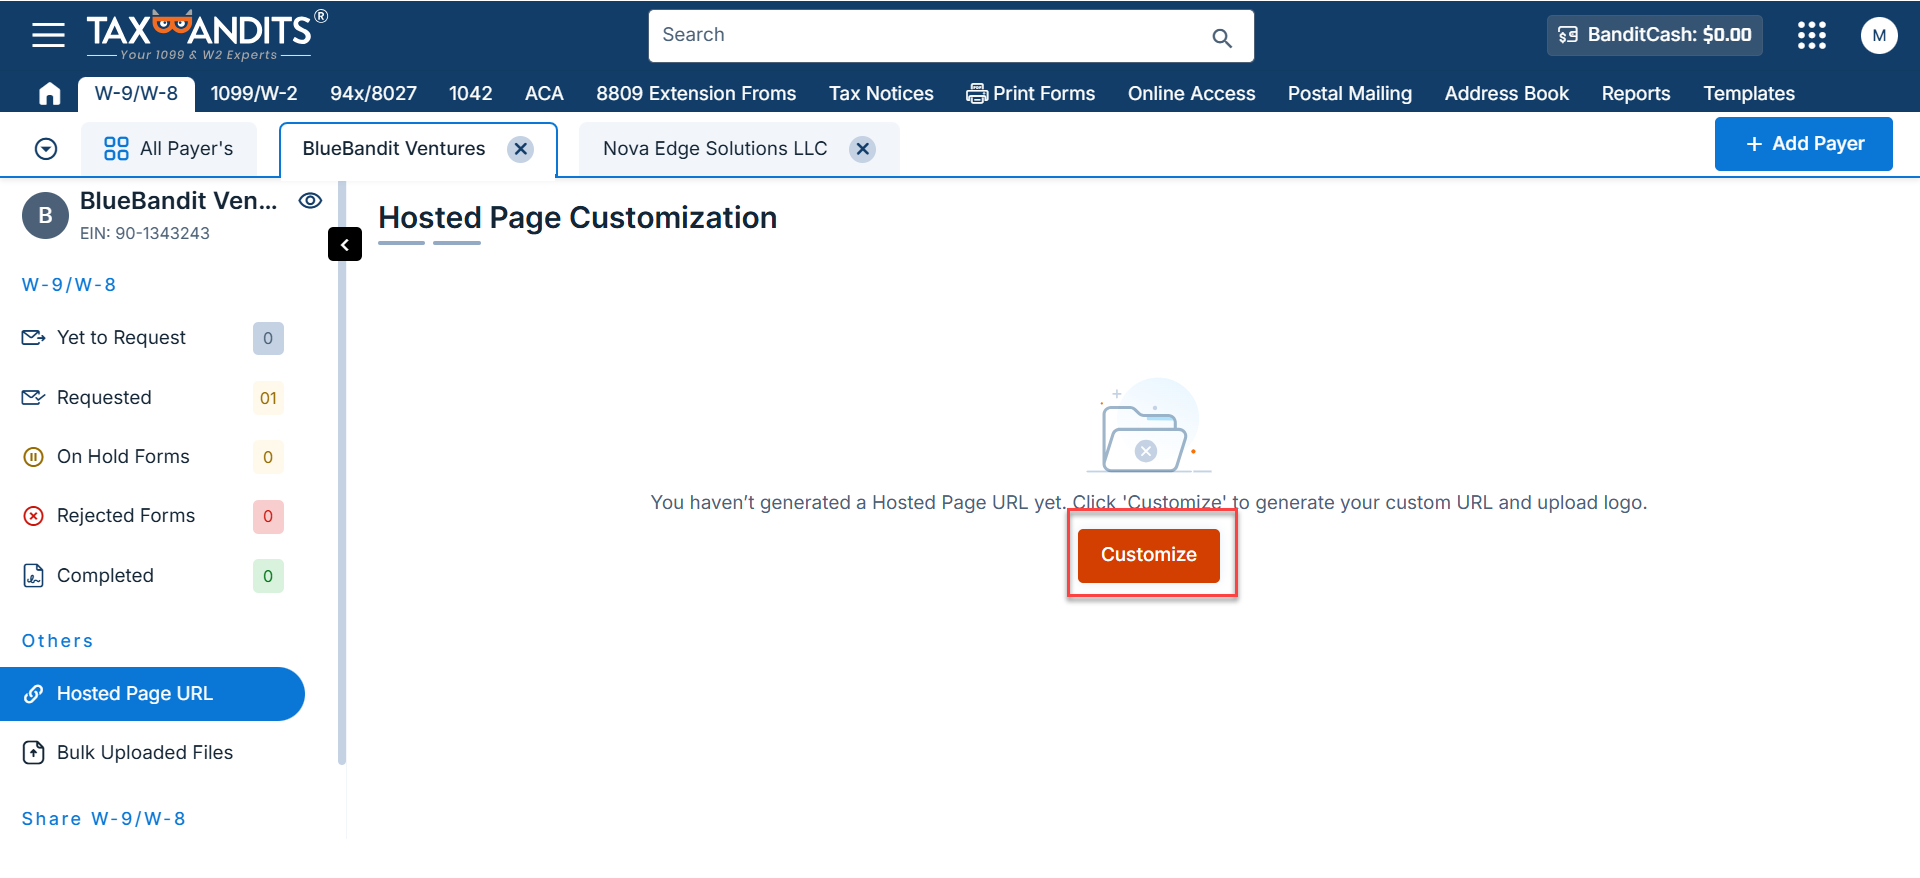The width and height of the screenshot is (1920, 878).
Task: Open 8809 Extension Froms menu
Action: pyautogui.click(x=696, y=93)
